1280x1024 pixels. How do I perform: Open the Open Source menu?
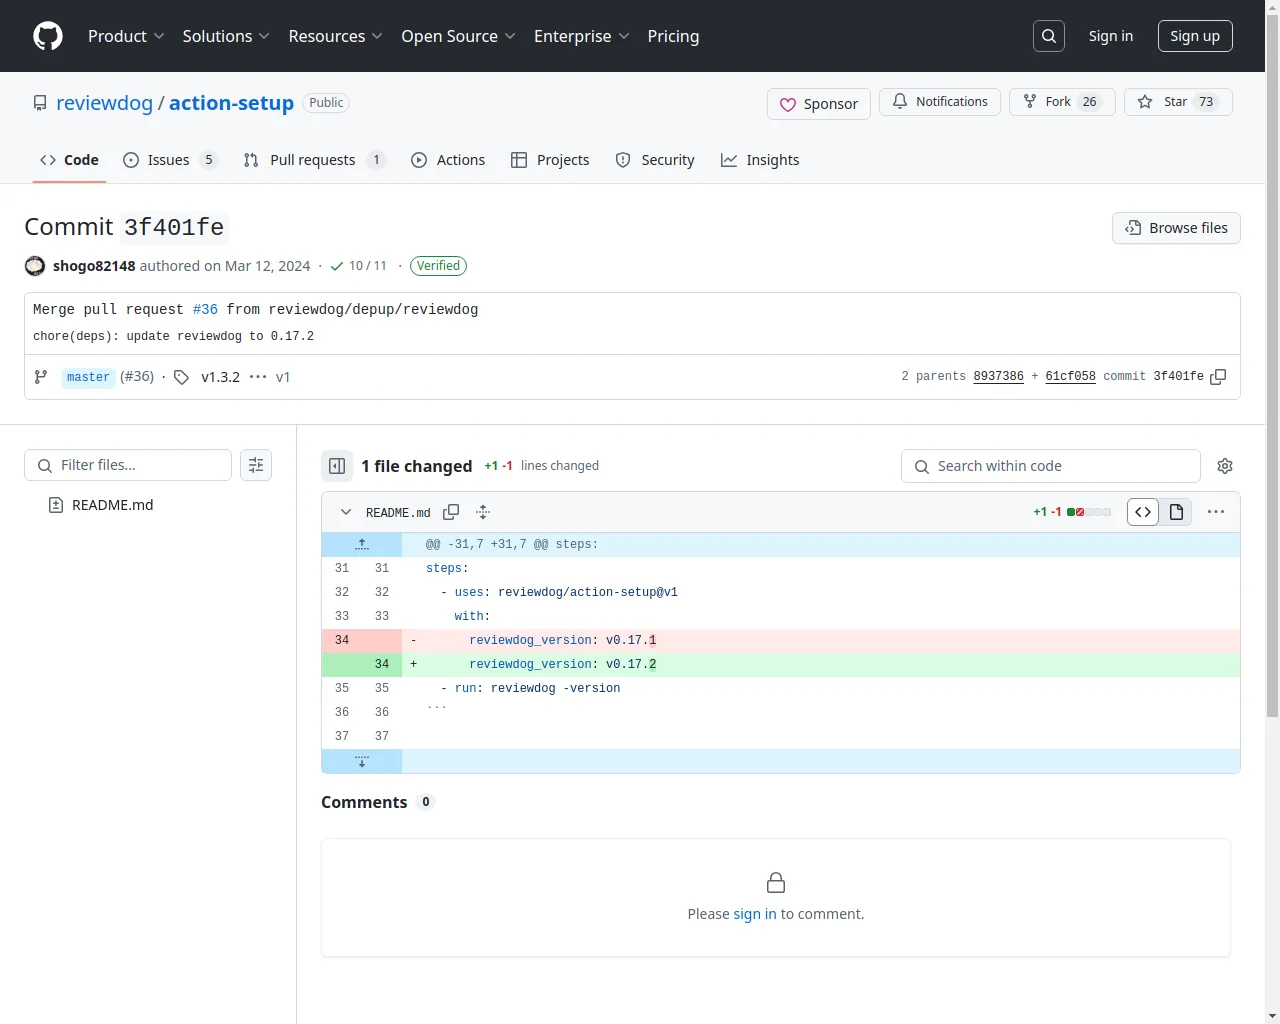tap(458, 36)
